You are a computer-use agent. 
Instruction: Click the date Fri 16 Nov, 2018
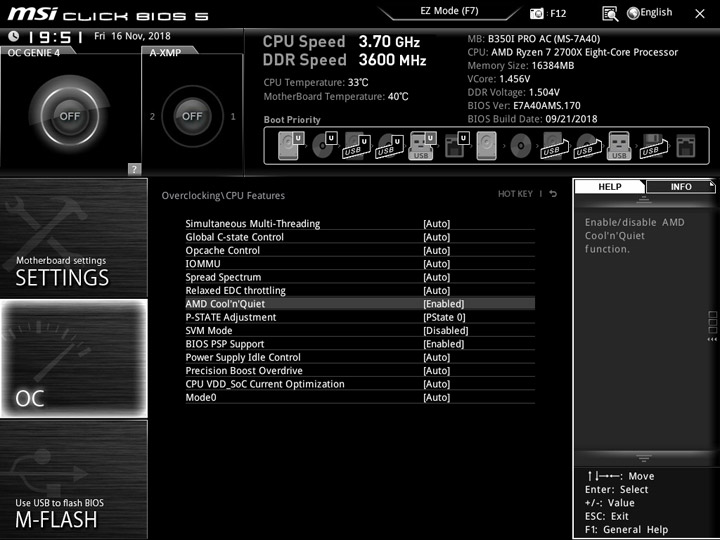(132, 36)
